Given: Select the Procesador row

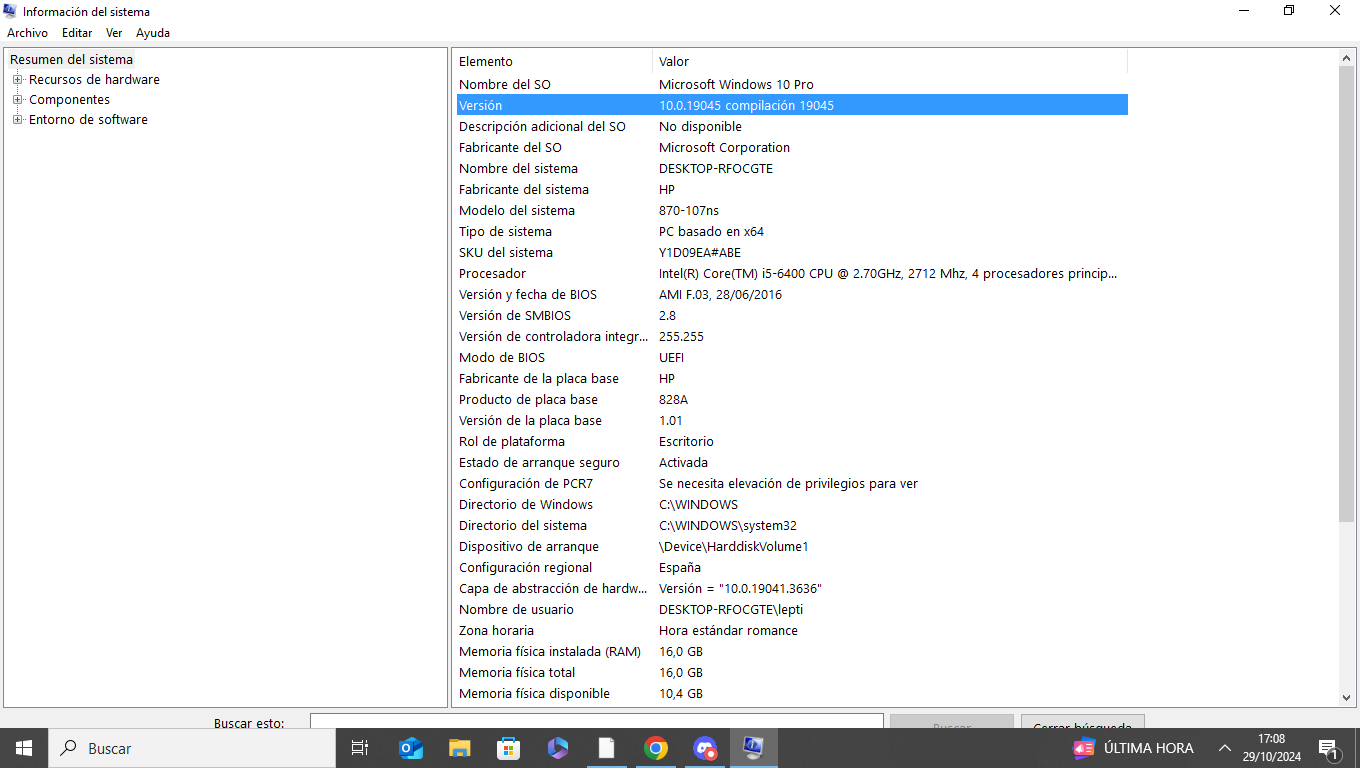Looking at the screenshot, I should 792,274.
